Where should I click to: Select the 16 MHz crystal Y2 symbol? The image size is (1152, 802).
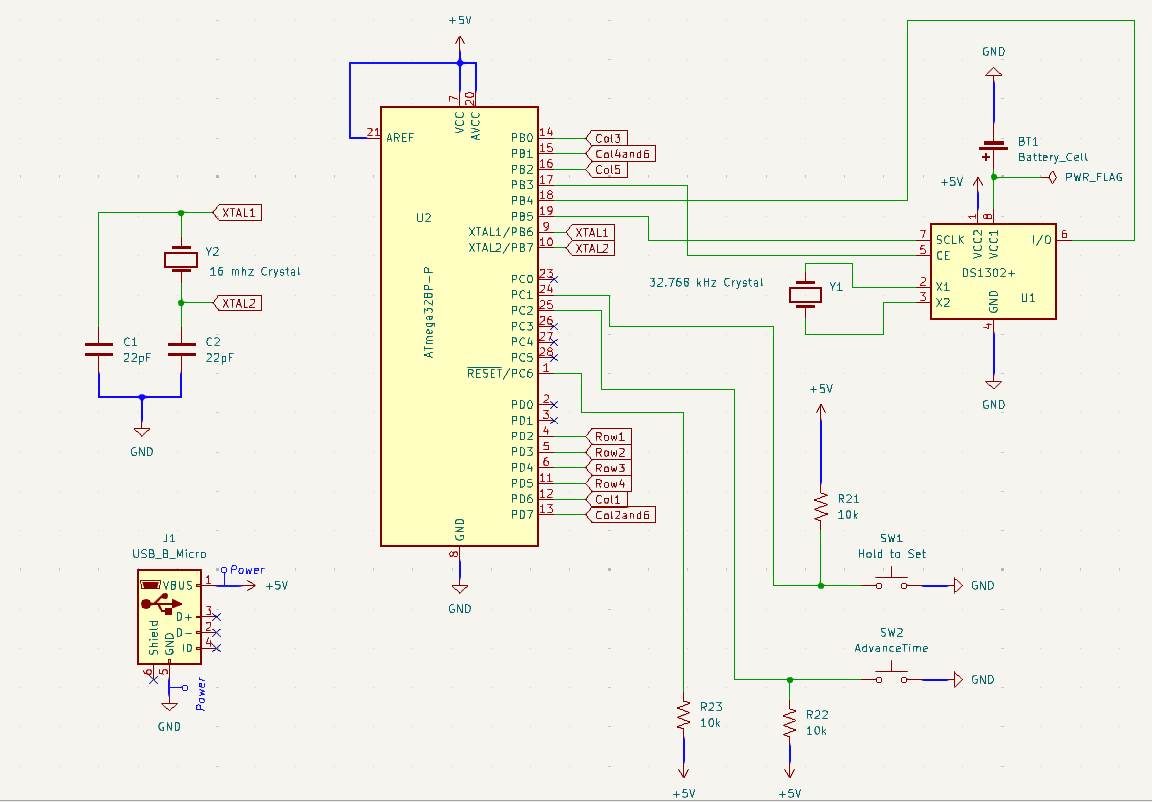point(181,260)
